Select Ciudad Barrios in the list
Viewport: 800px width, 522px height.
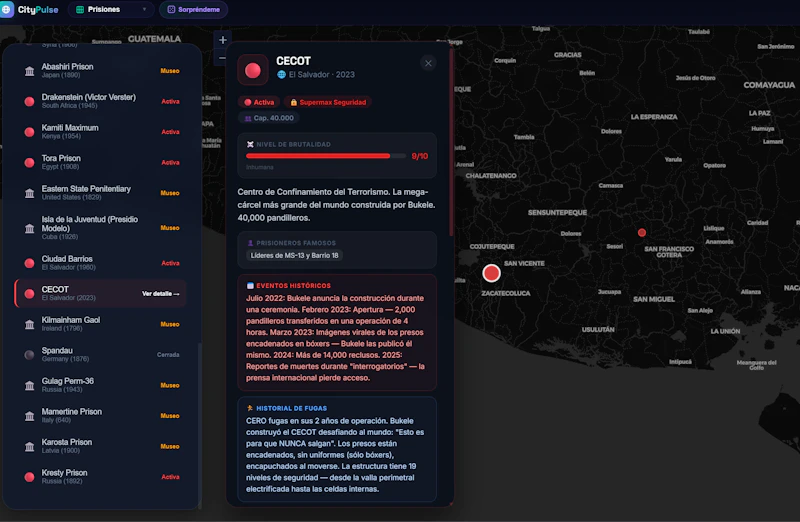tap(101, 263)
